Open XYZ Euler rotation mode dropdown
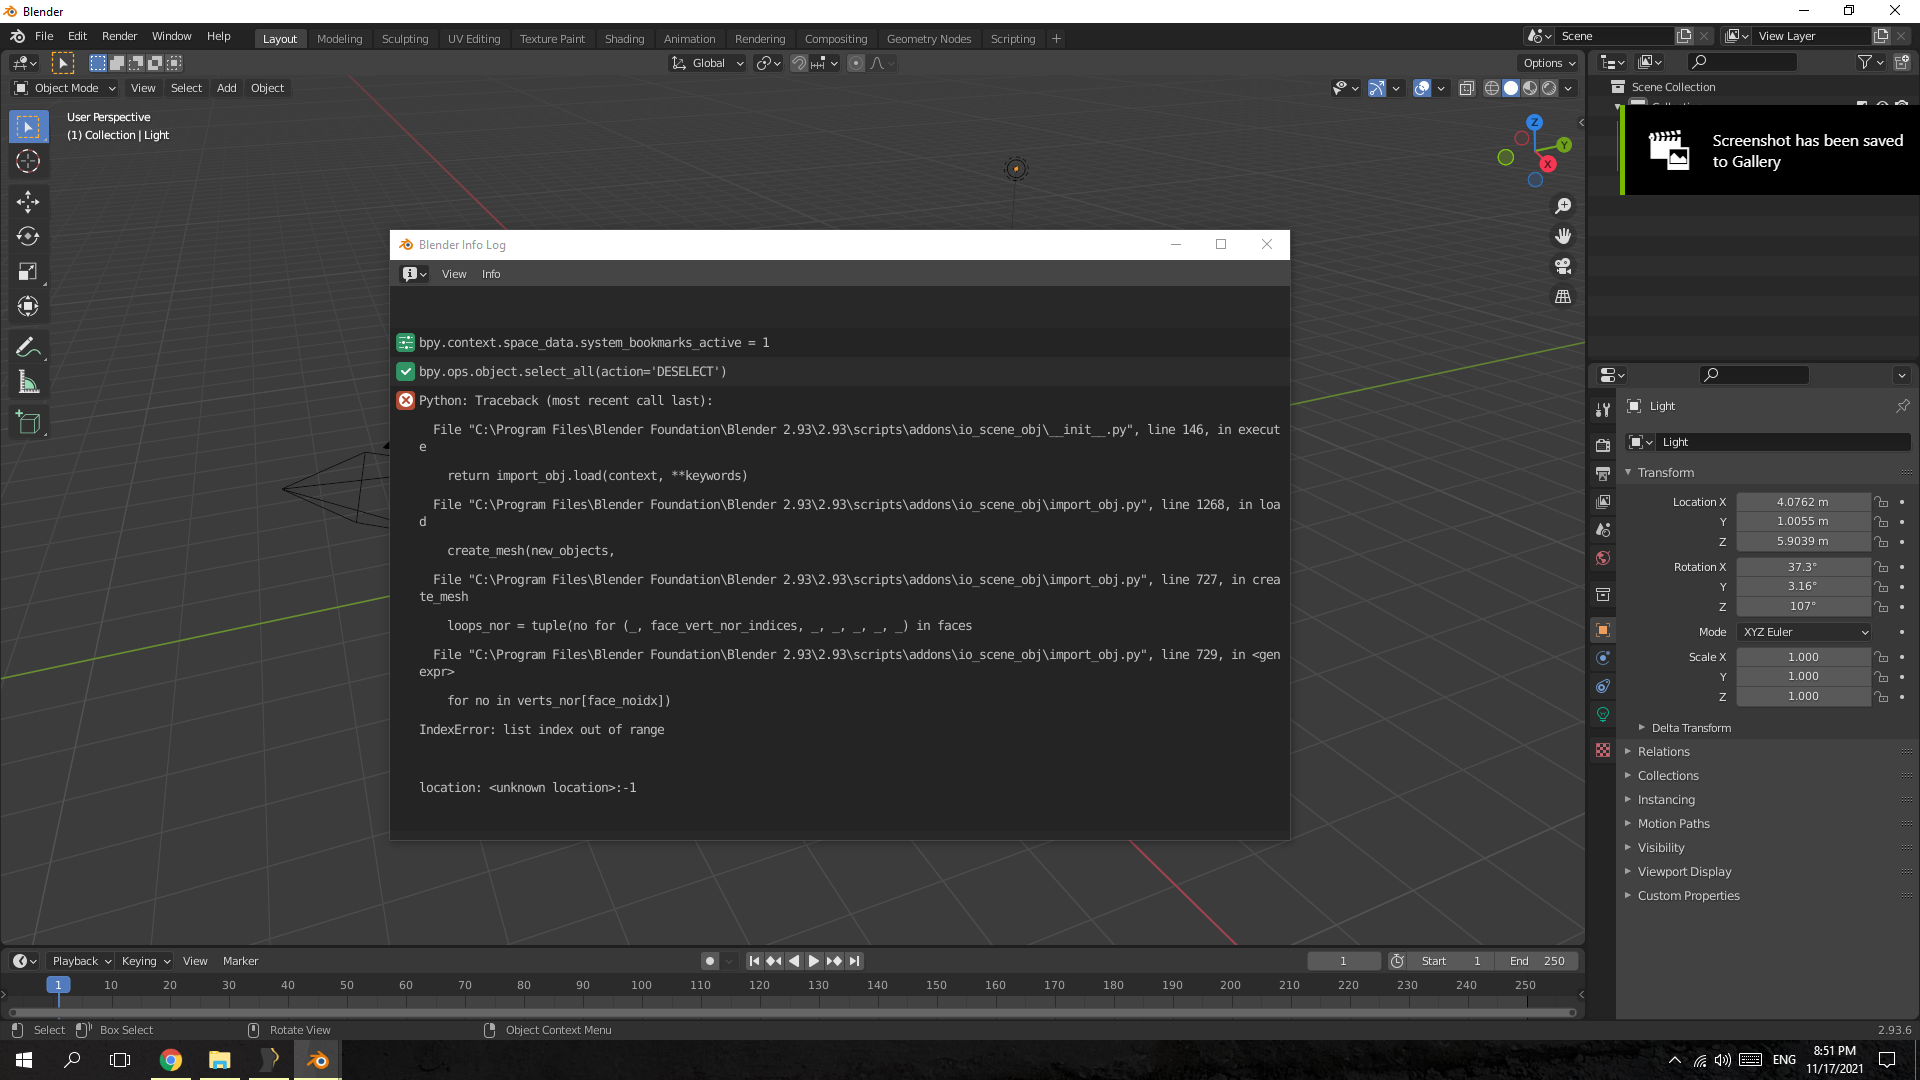Image resolution: width=1920 pixels, height=1080 pixels. (x=1805, y=632)
